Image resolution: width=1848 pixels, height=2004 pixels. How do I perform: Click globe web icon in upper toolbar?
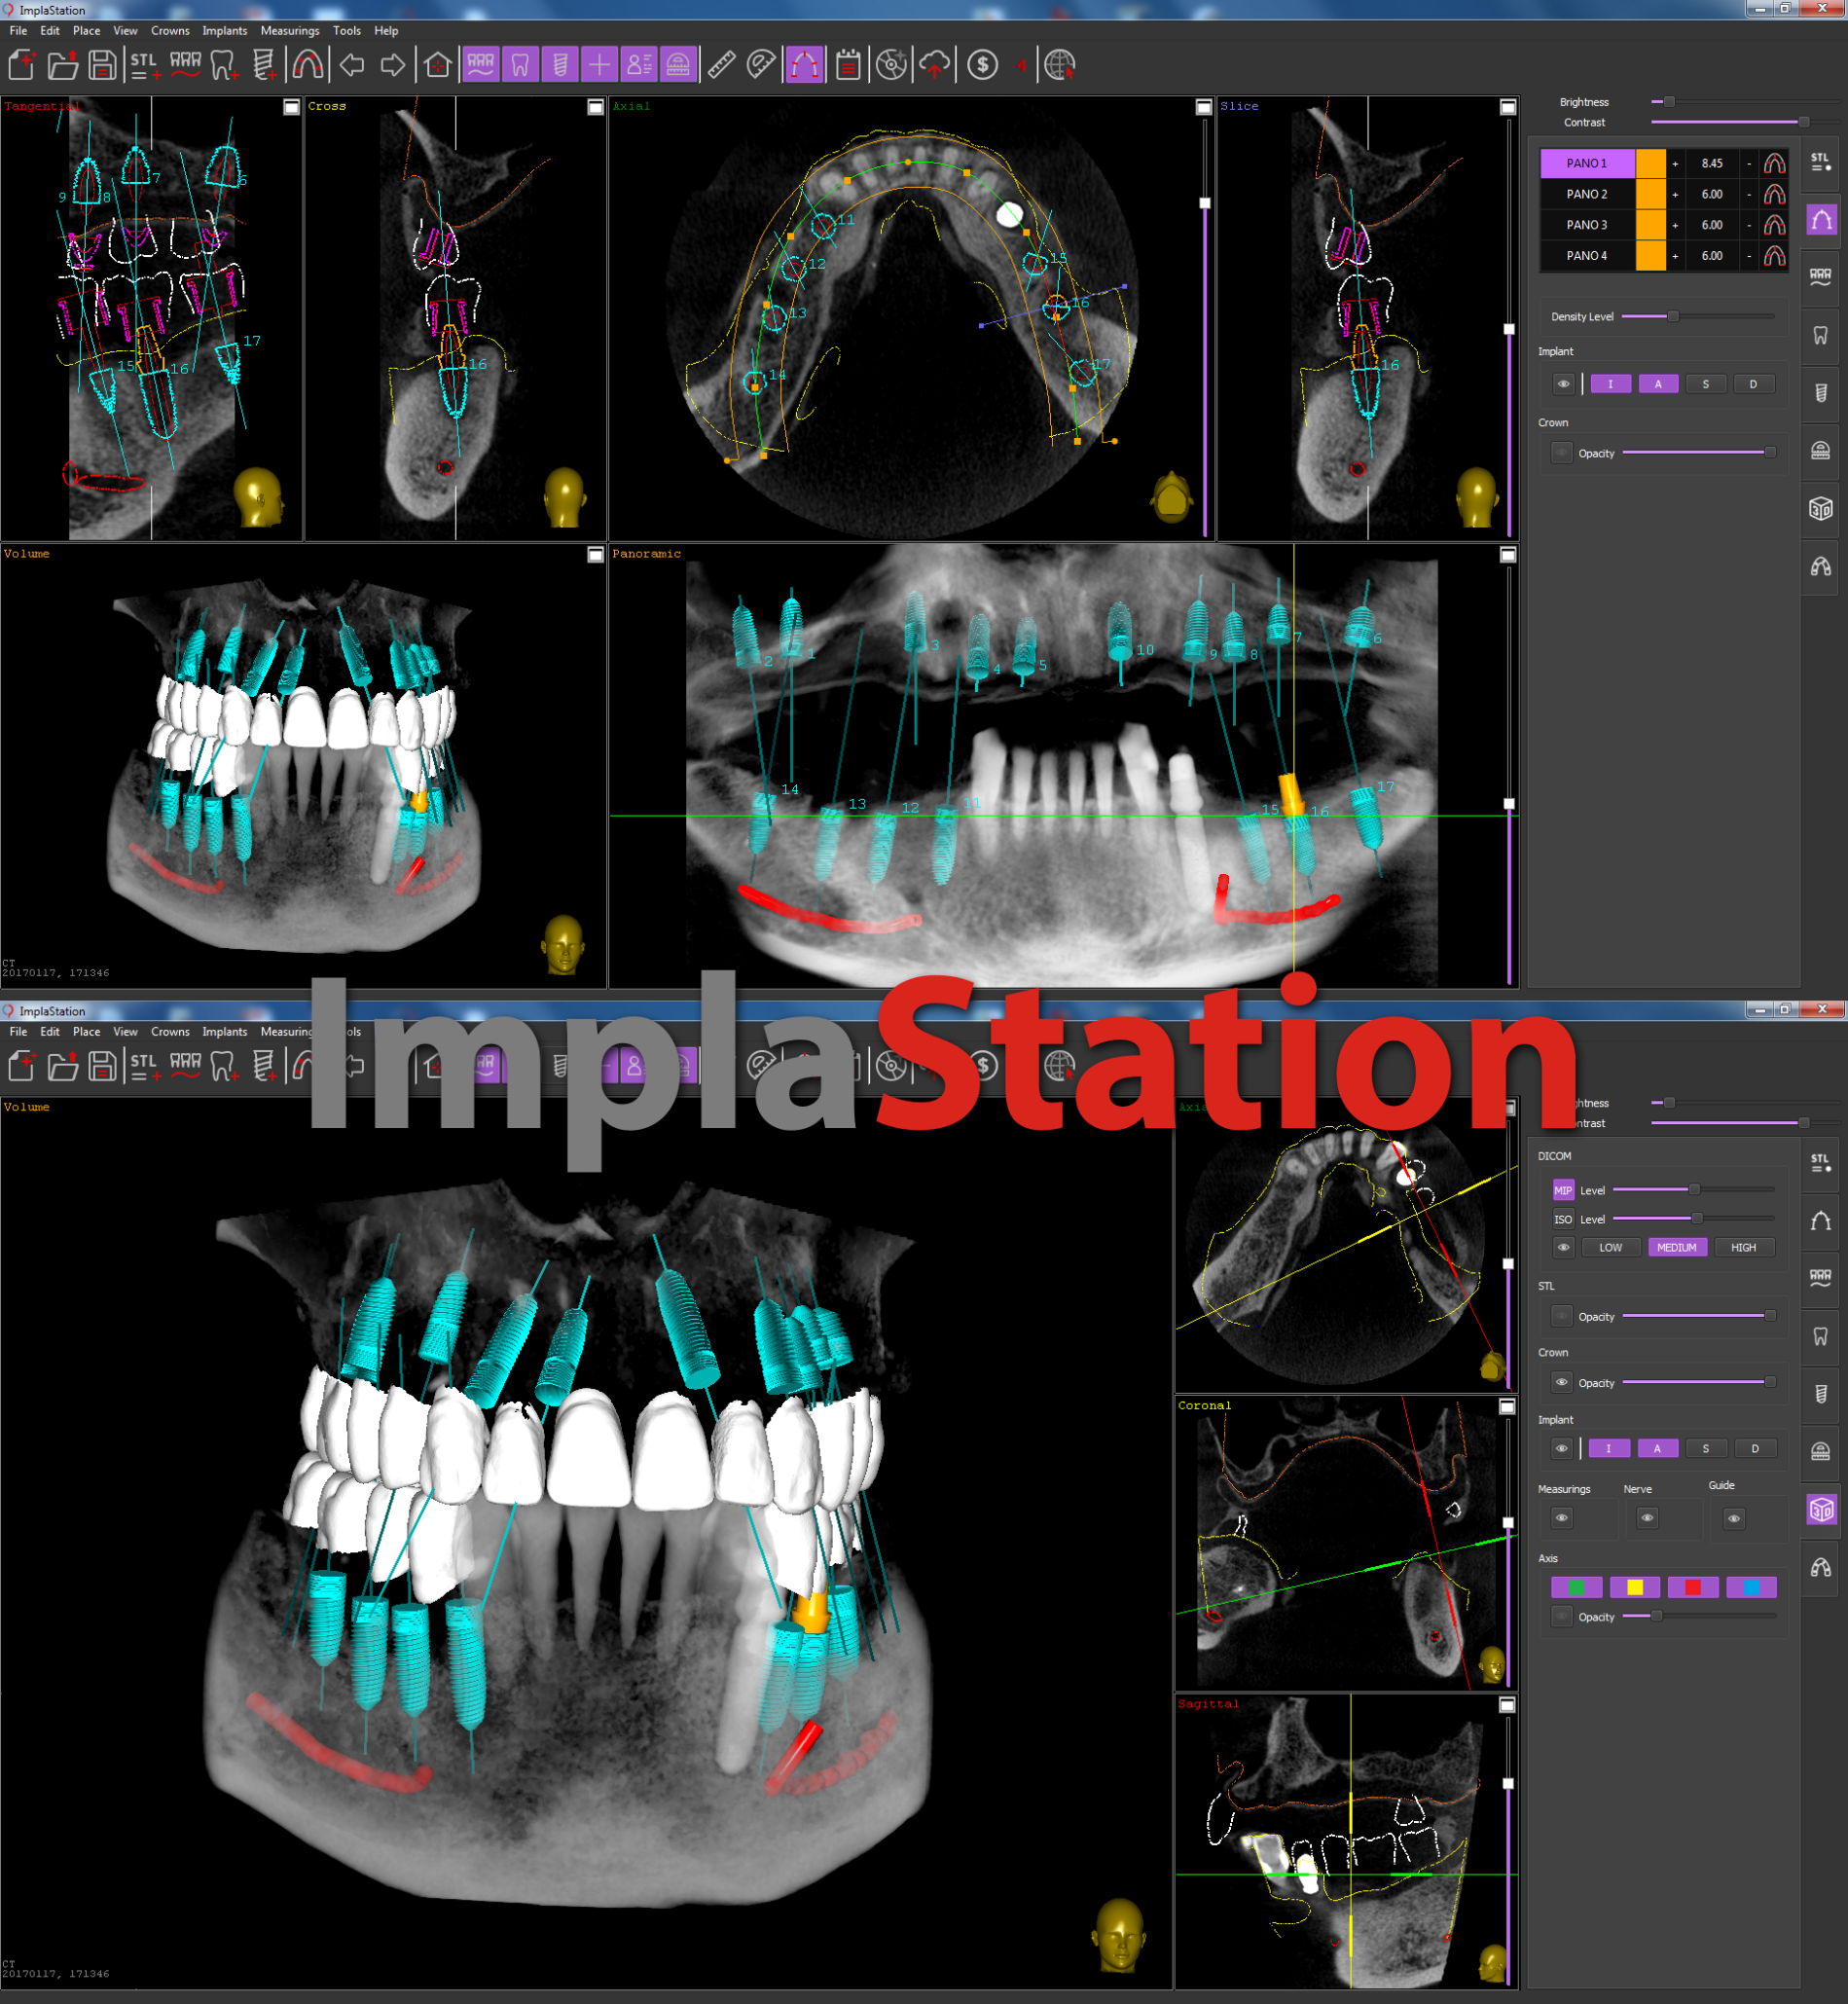point(1059,65)
